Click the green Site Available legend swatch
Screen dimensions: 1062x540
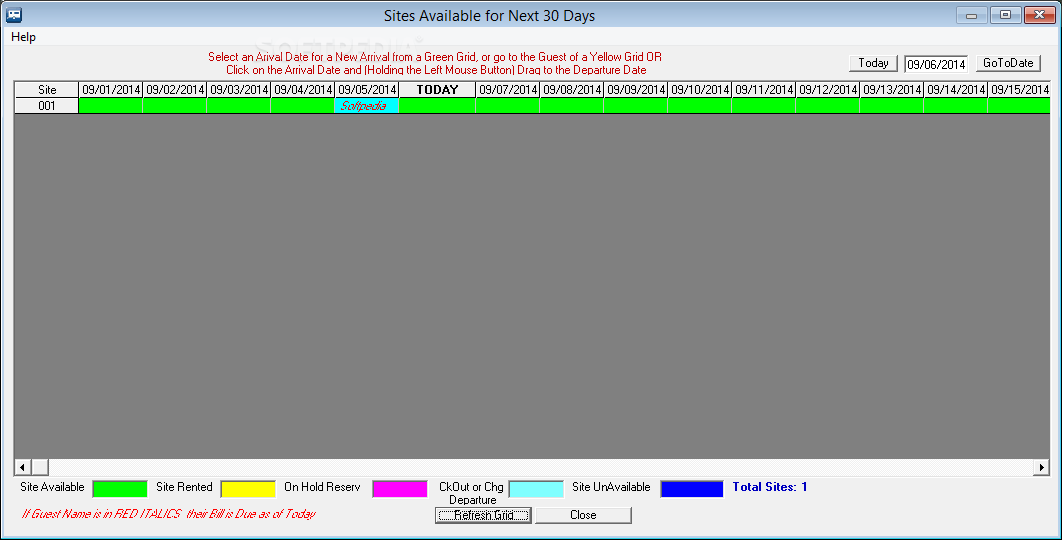point(120,489)
